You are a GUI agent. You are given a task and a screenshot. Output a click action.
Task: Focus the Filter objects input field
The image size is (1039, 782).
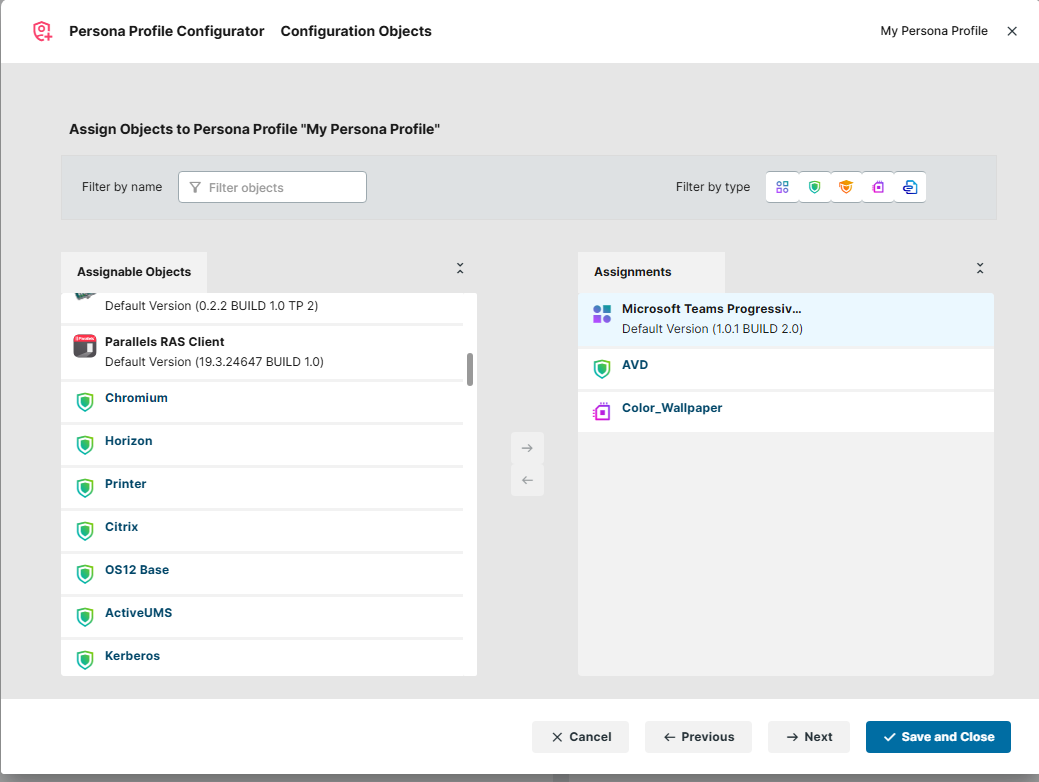tap(272, 187)
